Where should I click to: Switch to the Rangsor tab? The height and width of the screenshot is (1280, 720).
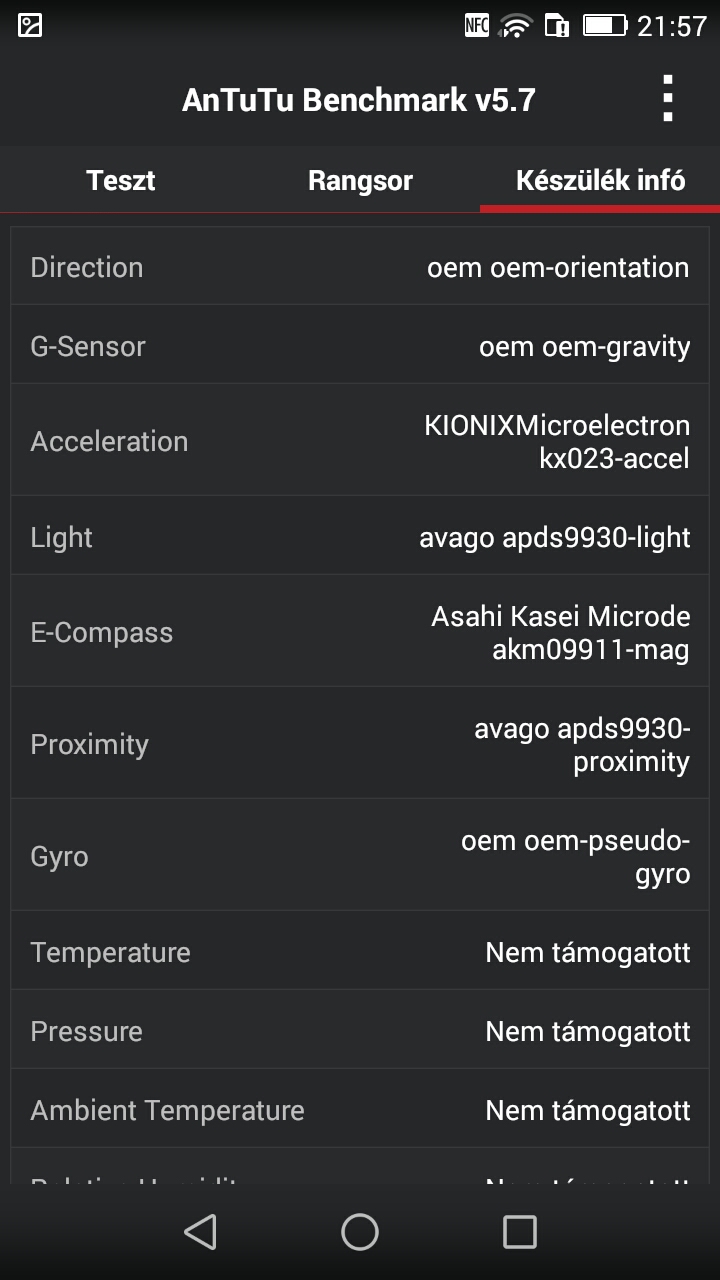(360, 181)
